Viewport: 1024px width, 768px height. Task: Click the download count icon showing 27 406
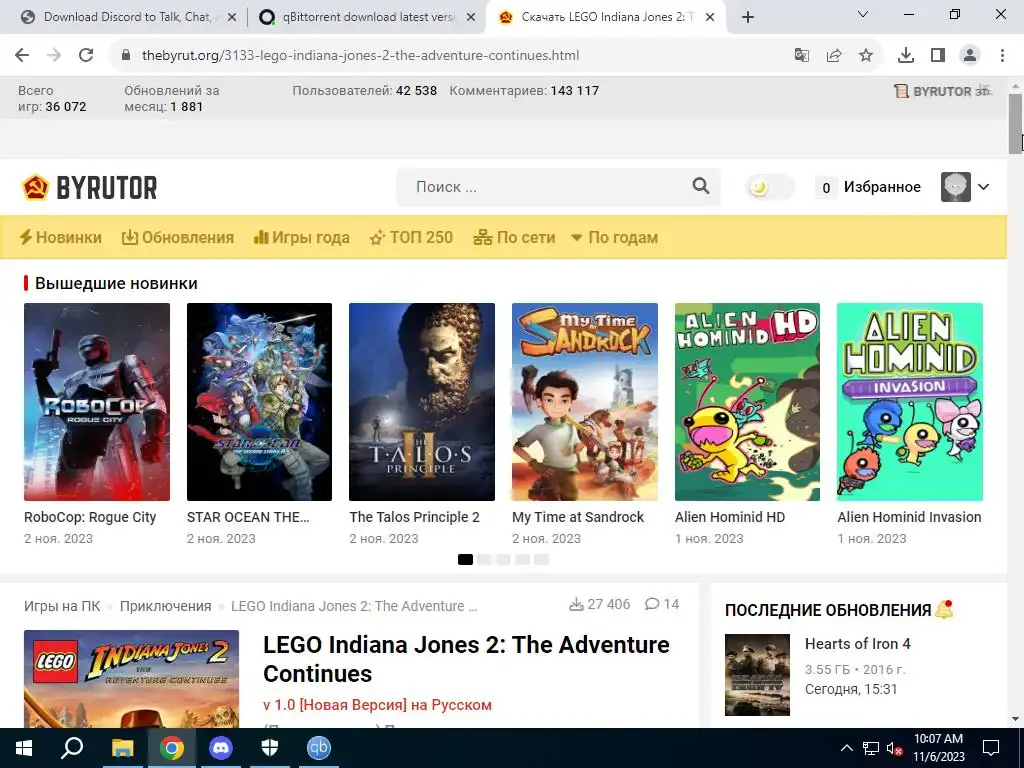(x=576, y=604)
